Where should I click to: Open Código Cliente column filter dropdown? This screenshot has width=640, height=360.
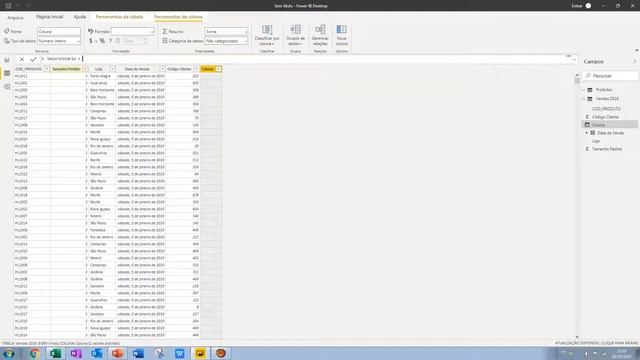(x=196, y=69)
